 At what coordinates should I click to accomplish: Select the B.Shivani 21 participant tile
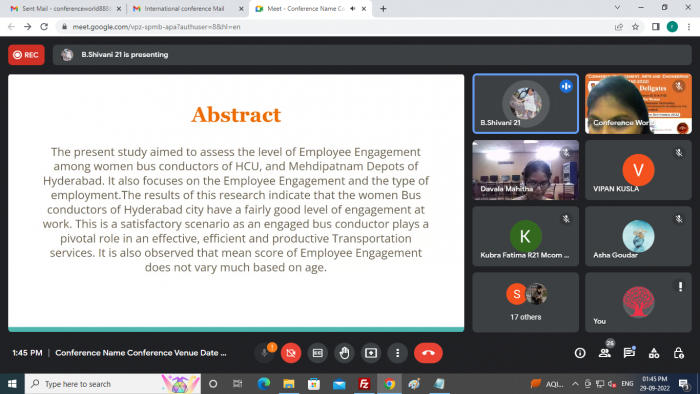click(525, 104)
